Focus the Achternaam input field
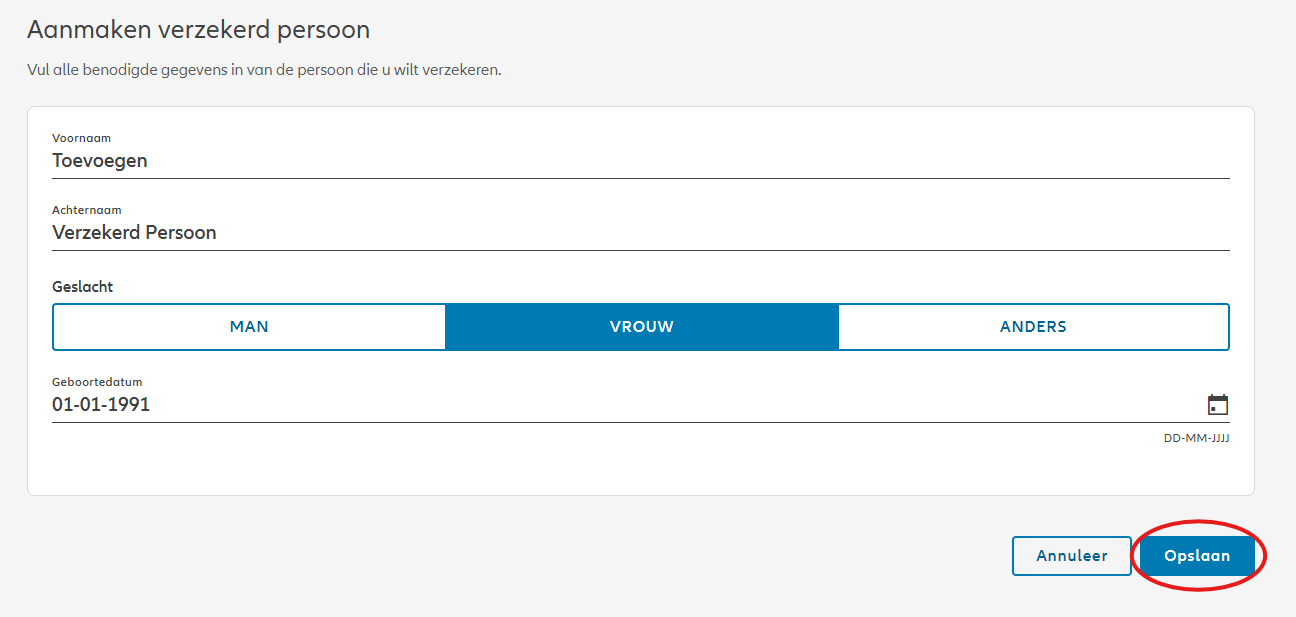Viewport: 1296px width, 617px height. tap(640, 233)
